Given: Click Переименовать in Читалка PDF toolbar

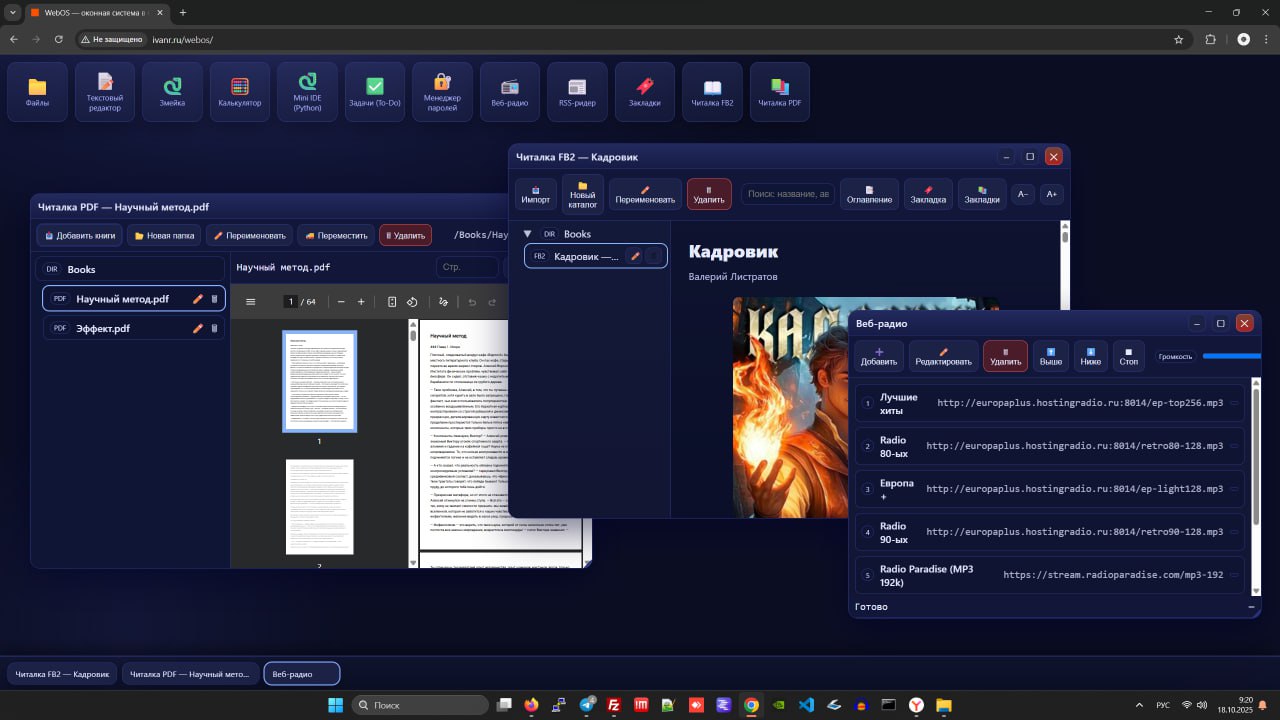Looking at the screenshot, I should (x=250, y=235).
